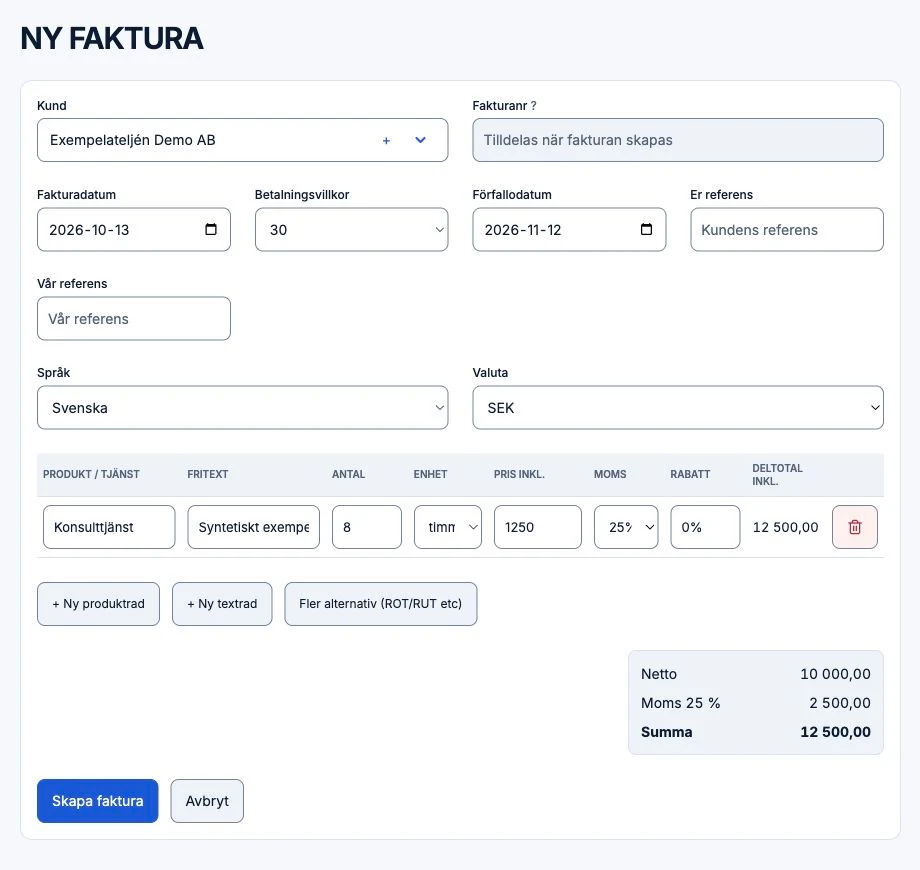Expand the Kund dropdown chevron

pos(420,140)
